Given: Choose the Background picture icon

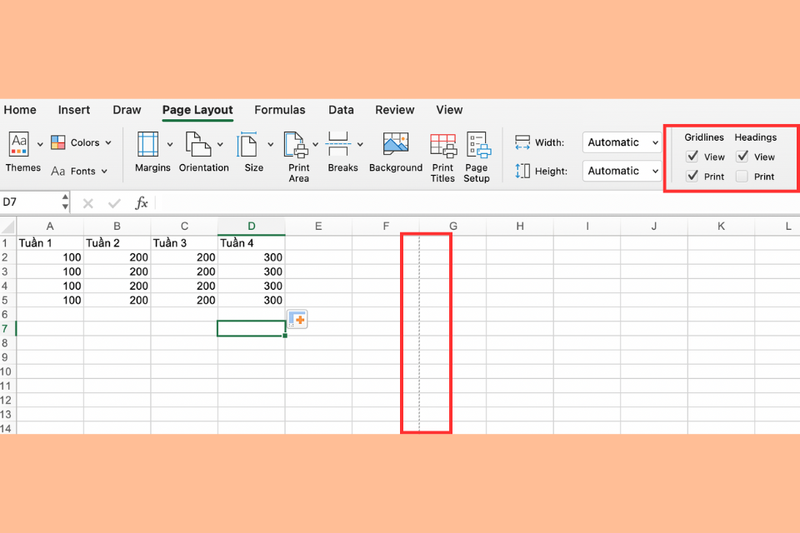Looking at the screenshot, I should (396, 144).
